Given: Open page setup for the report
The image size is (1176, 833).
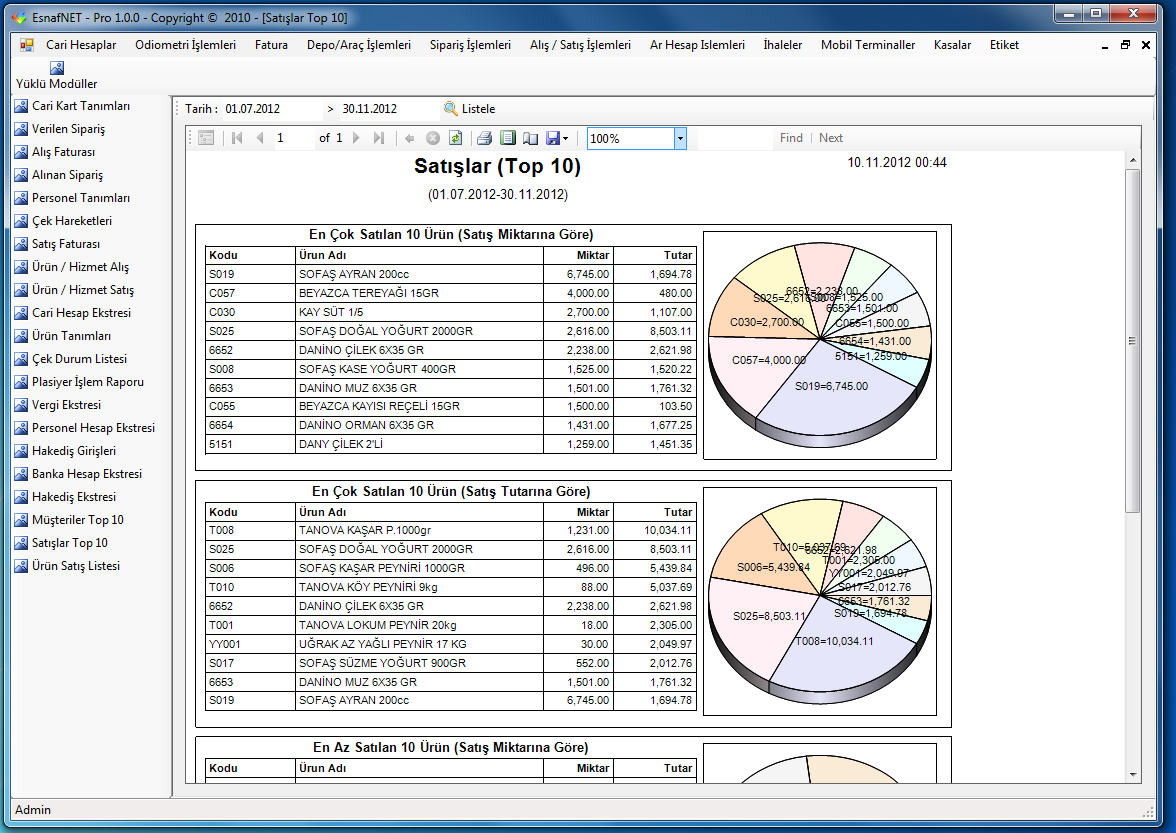Looking at the screenshot, I should [530, 138].
